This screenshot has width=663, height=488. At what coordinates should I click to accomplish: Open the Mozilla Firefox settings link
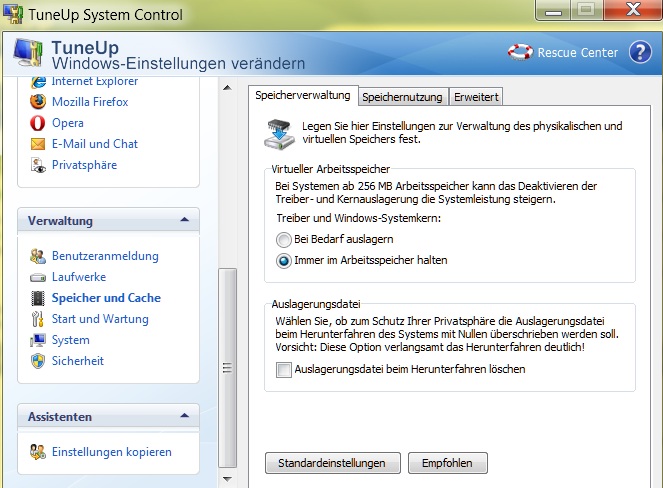click(90, 102)
